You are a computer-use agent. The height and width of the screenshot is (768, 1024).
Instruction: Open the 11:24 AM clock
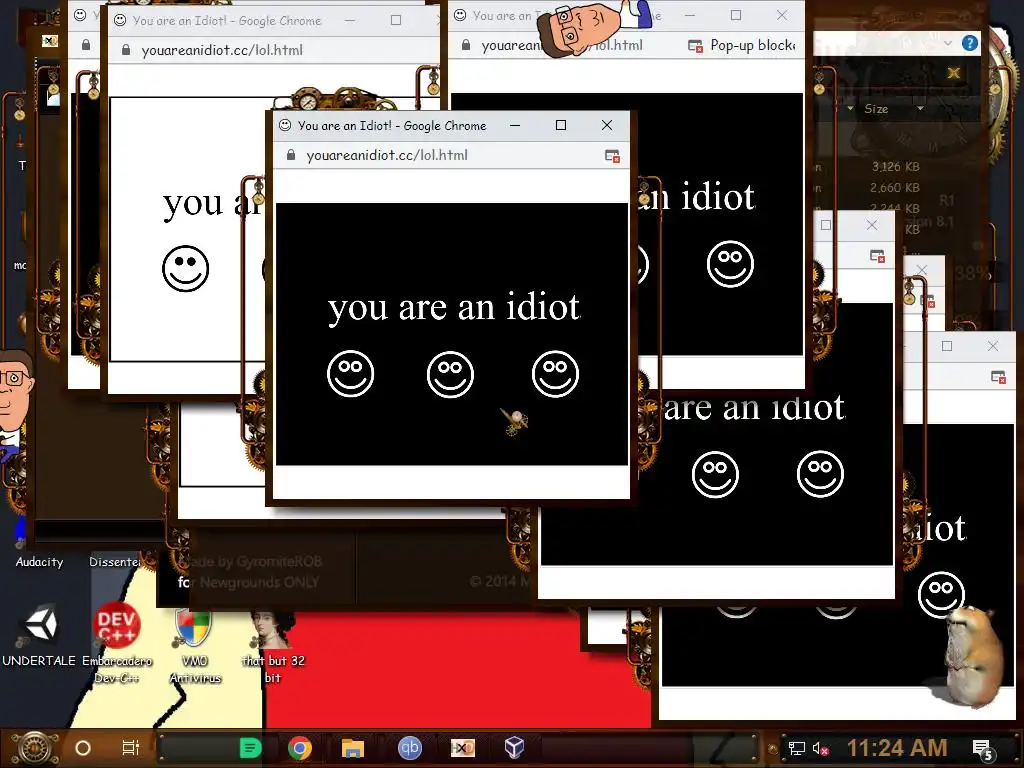(x=897, y=748)
